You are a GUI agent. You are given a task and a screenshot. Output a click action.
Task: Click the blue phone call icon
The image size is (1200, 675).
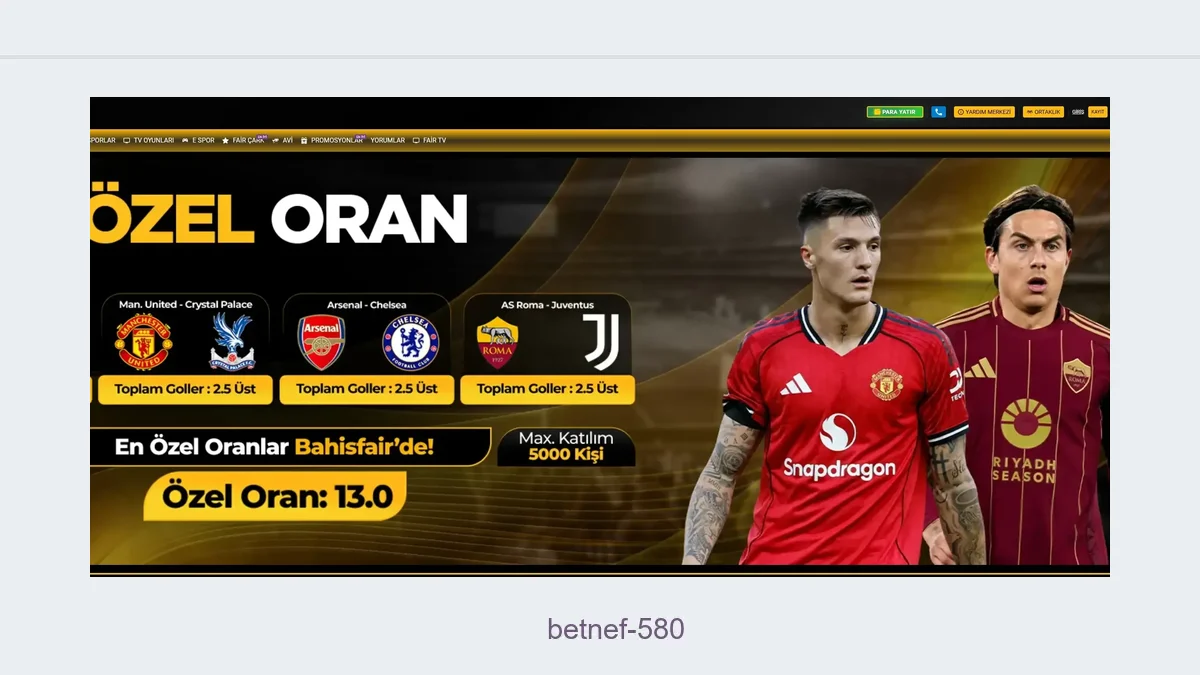938,112
